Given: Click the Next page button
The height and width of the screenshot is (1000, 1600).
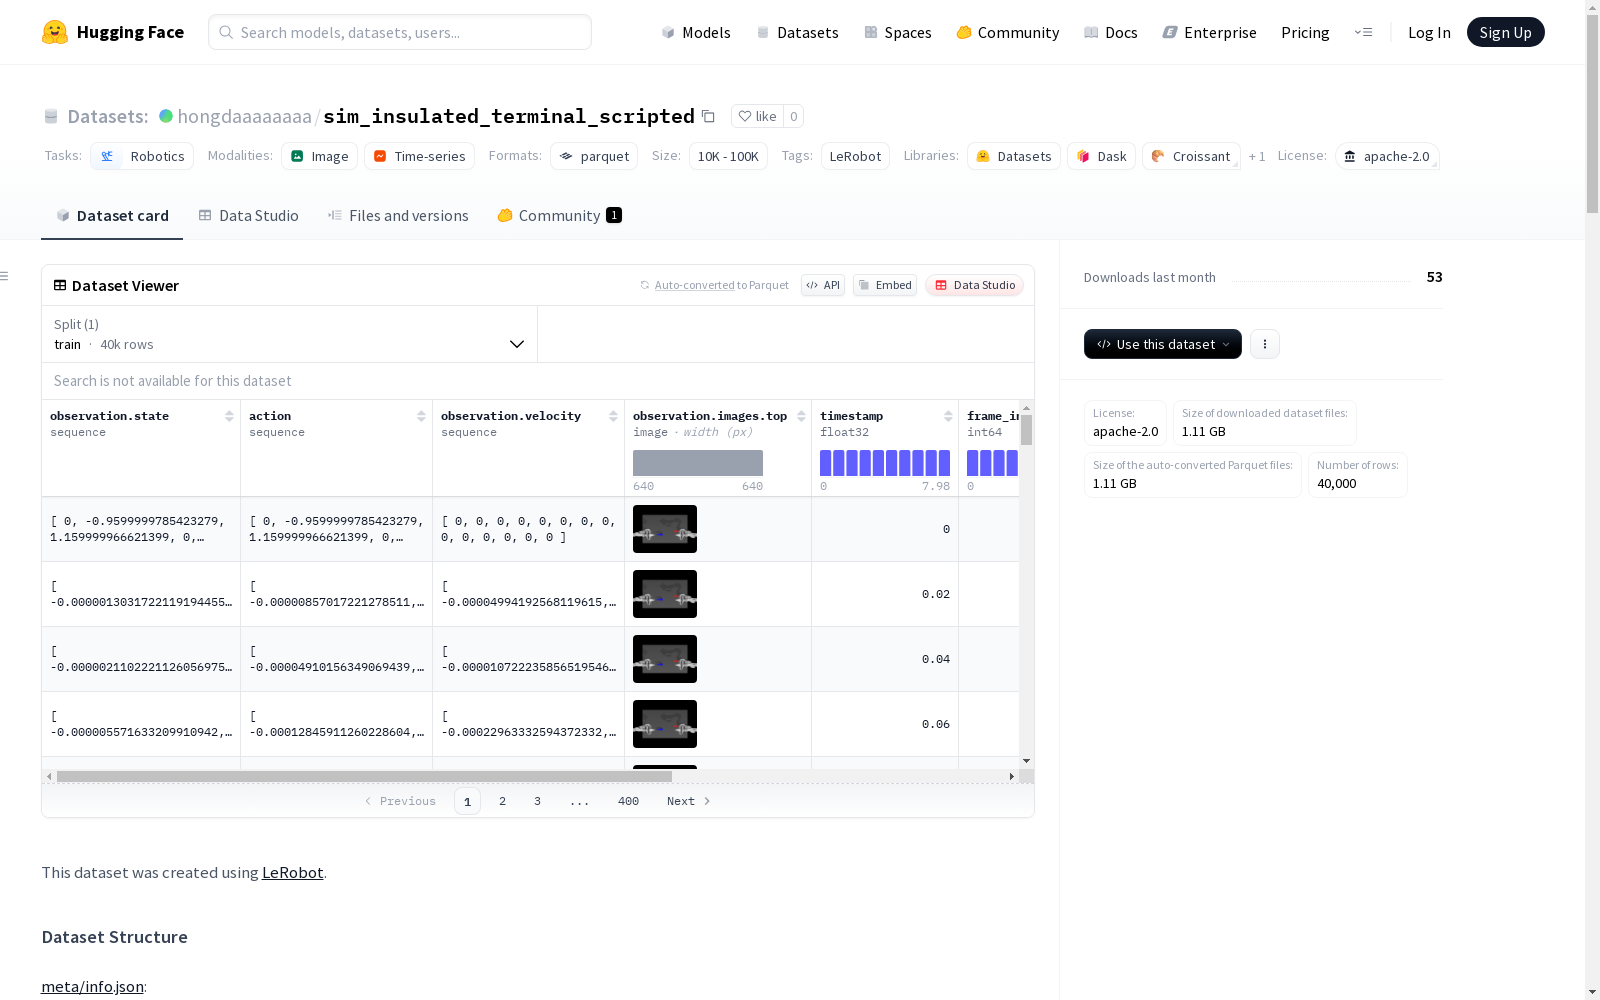Looking at the screenshot, I should [688, 801].
